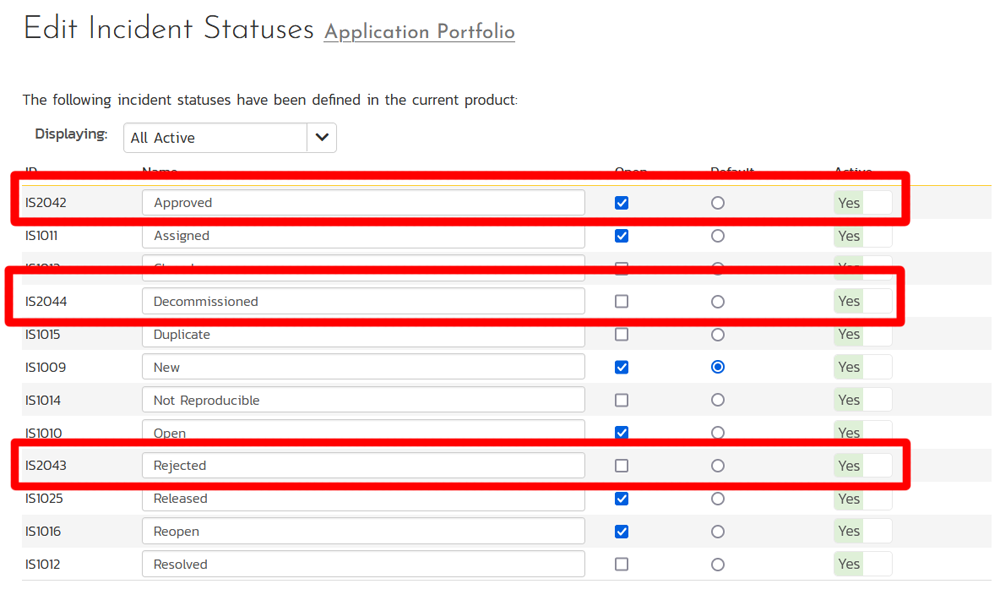Disable Active switch for Reopen status
The height and width of the screenshot is (595, 1000).
tap(863, 531)
